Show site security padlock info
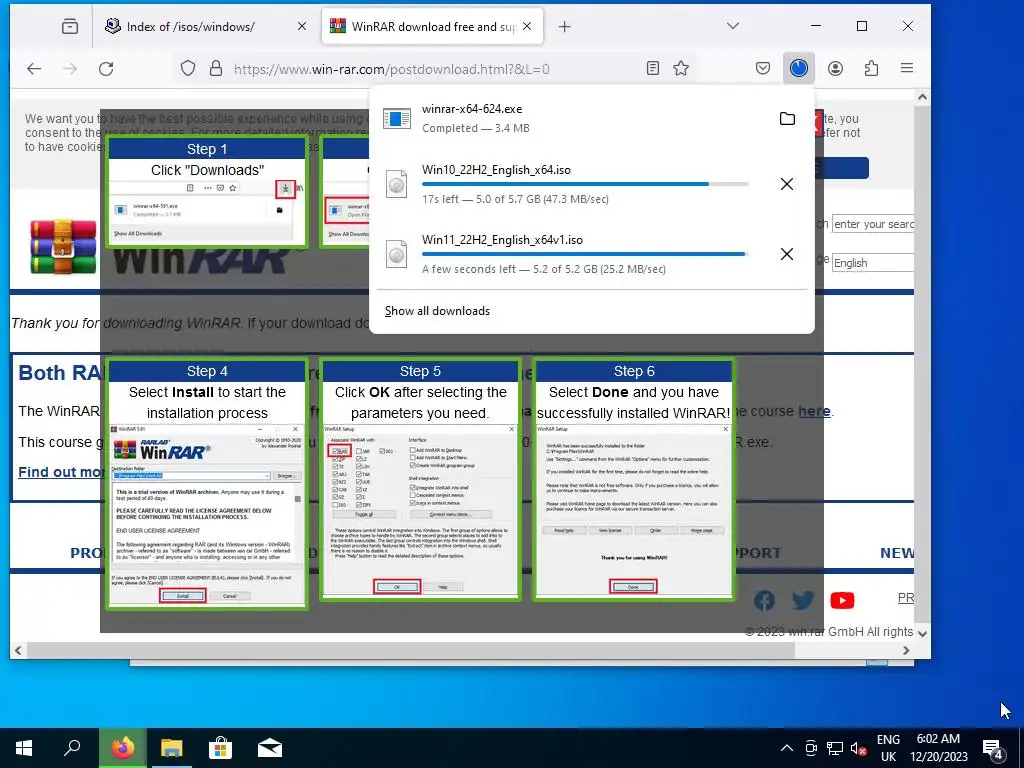Viewport: 1024px width, 768px height. point(216,69)
